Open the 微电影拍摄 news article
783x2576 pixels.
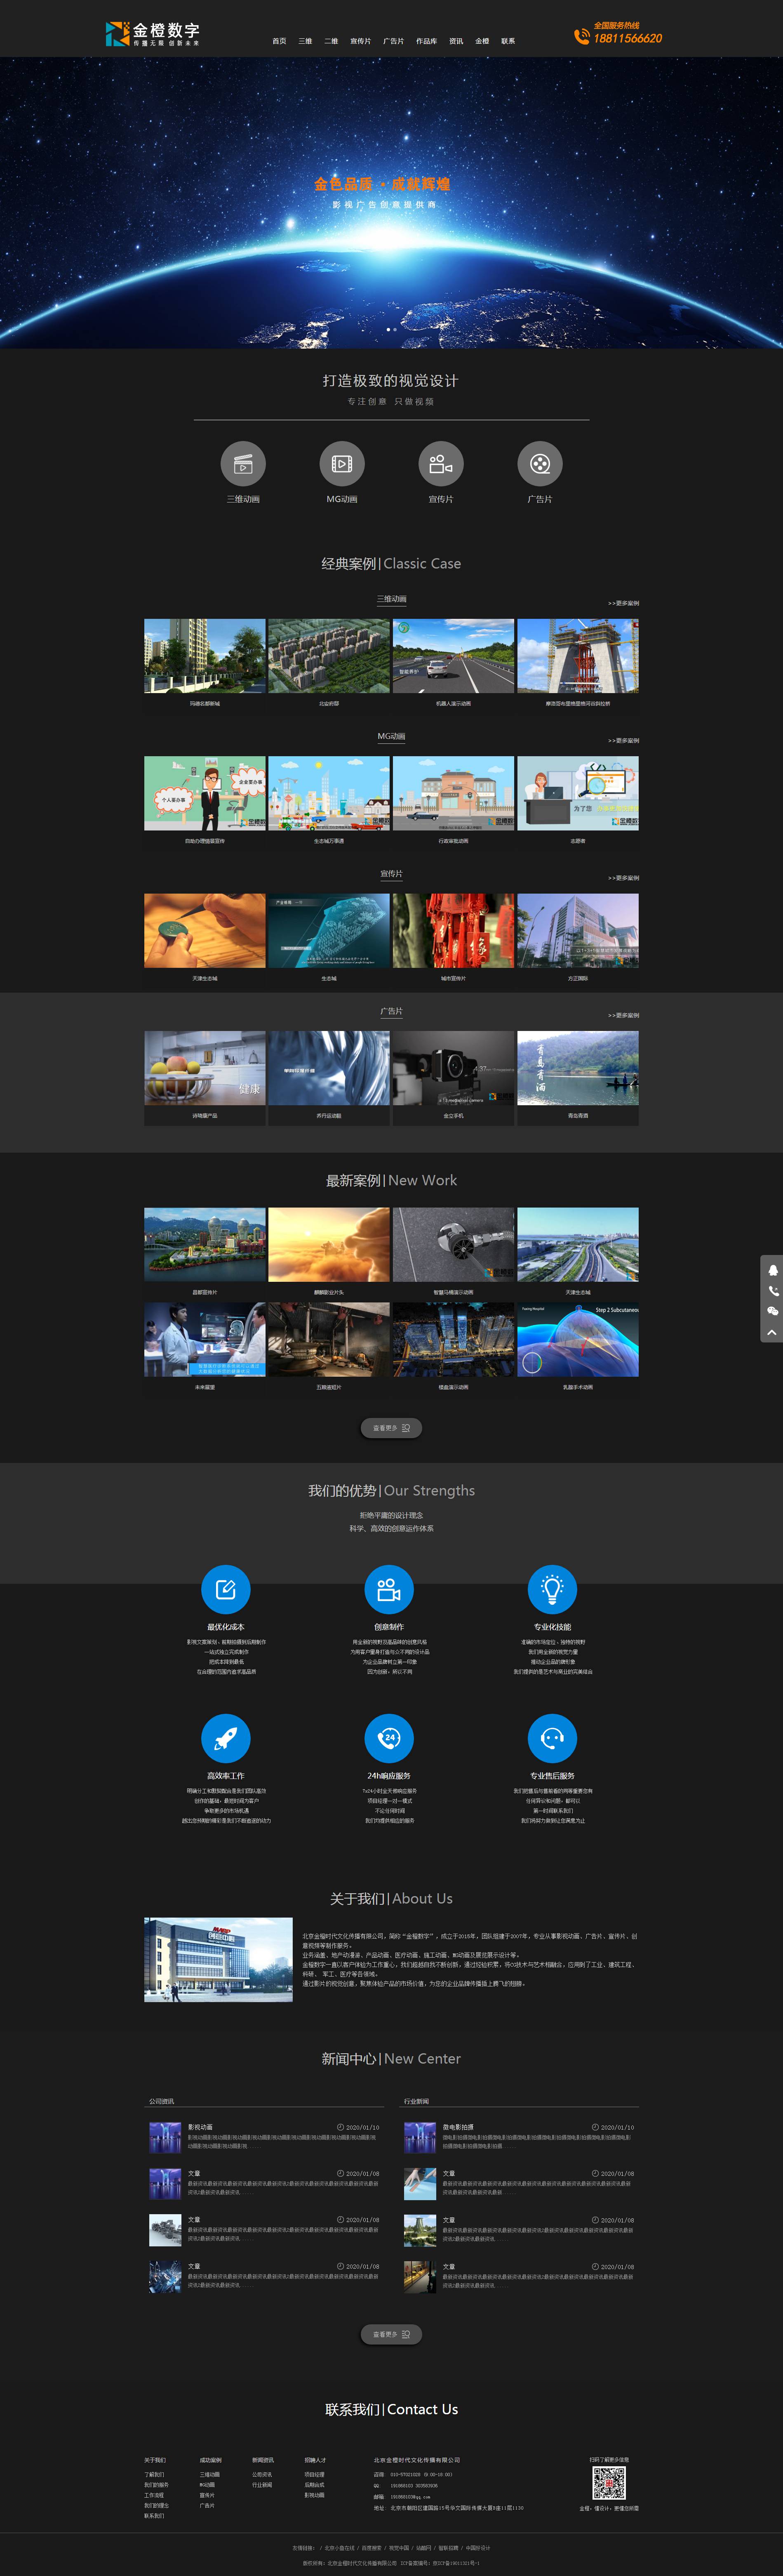tap(519, 2137)
